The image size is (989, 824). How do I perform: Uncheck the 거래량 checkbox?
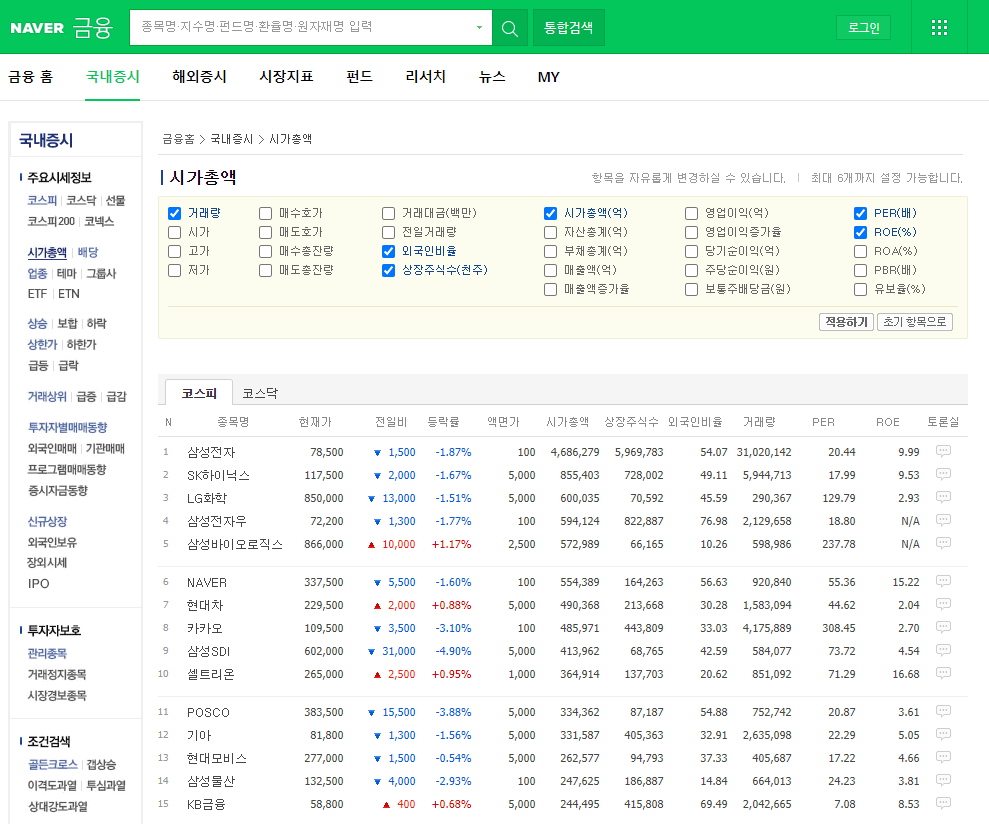click(175, 213)
